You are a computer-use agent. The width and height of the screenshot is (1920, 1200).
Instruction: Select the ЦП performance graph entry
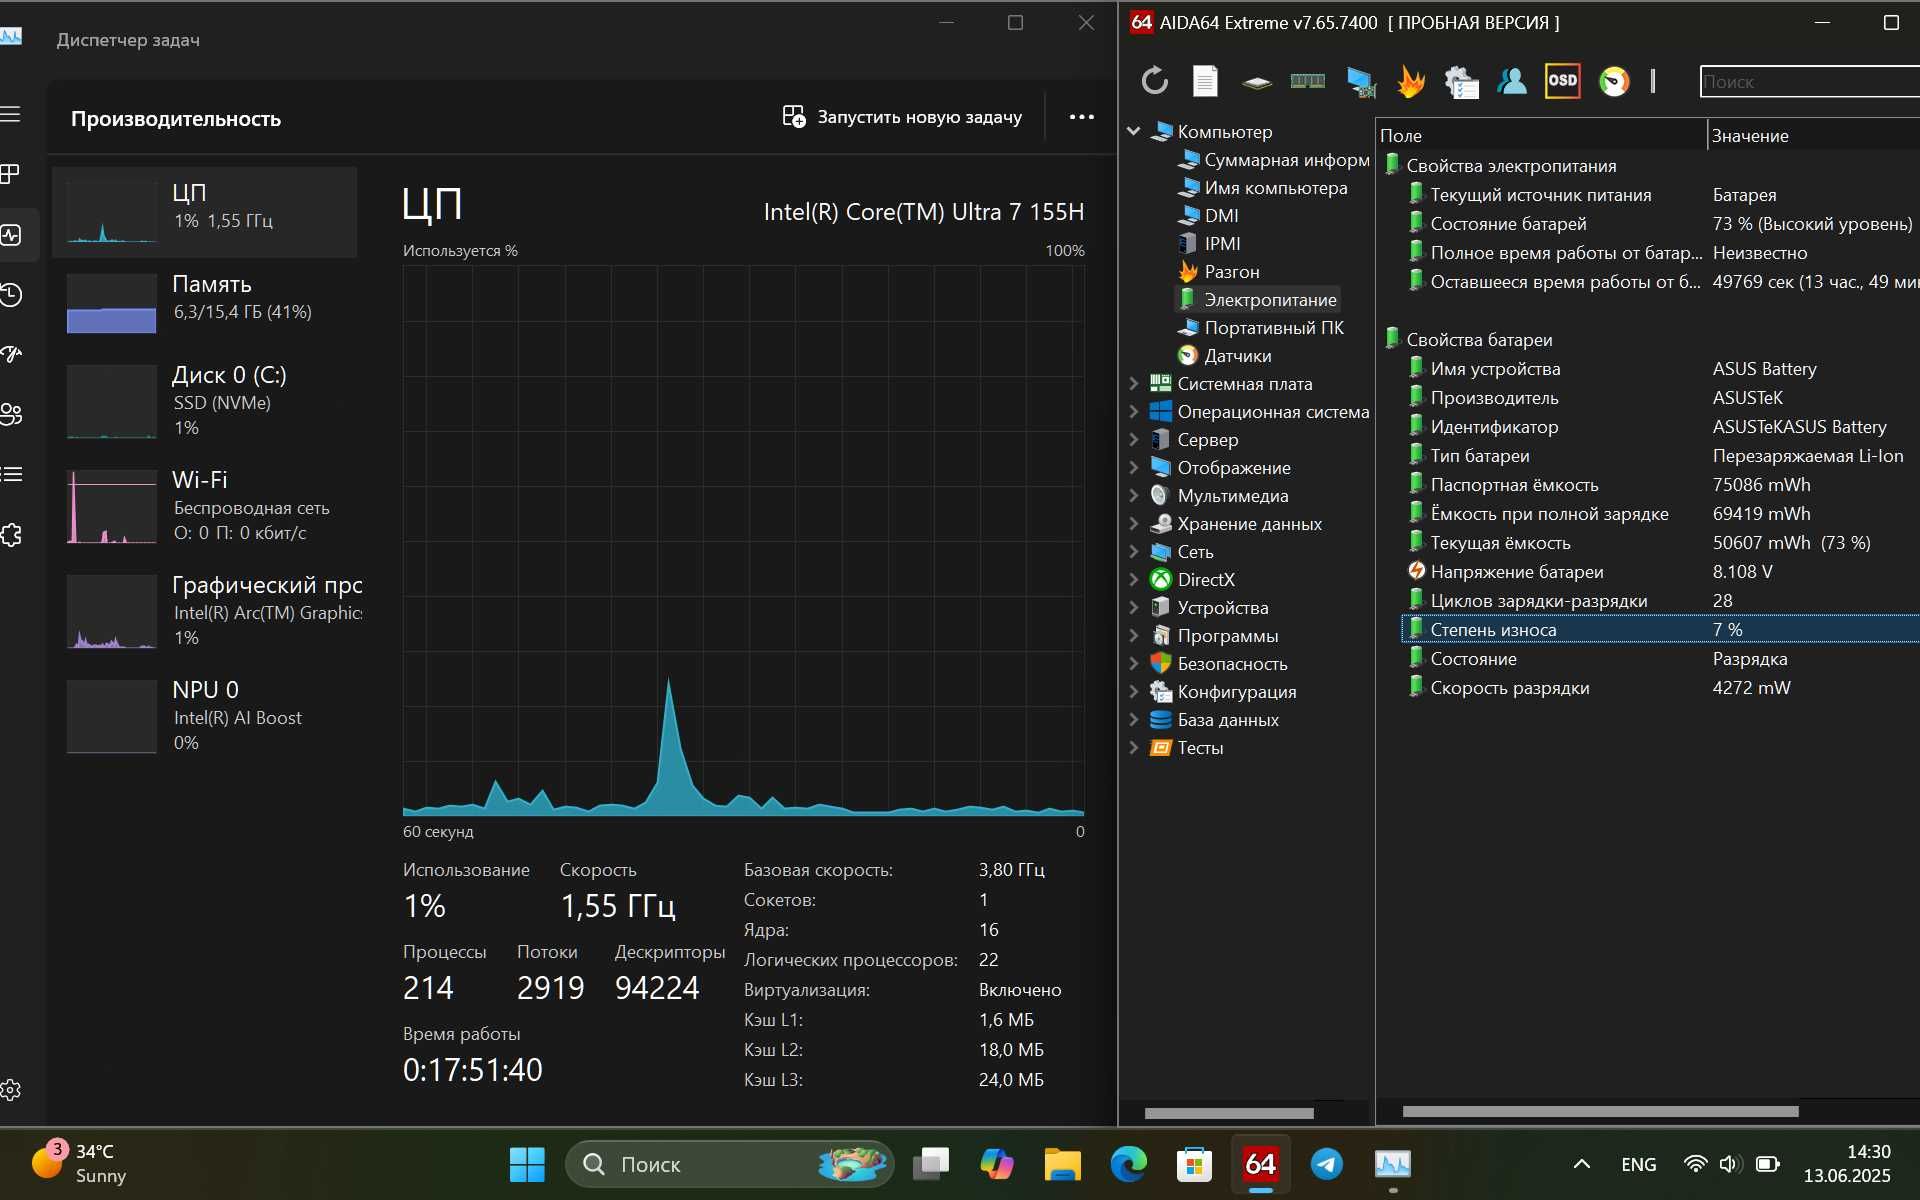pyautogui.click(x=204, y=213)
